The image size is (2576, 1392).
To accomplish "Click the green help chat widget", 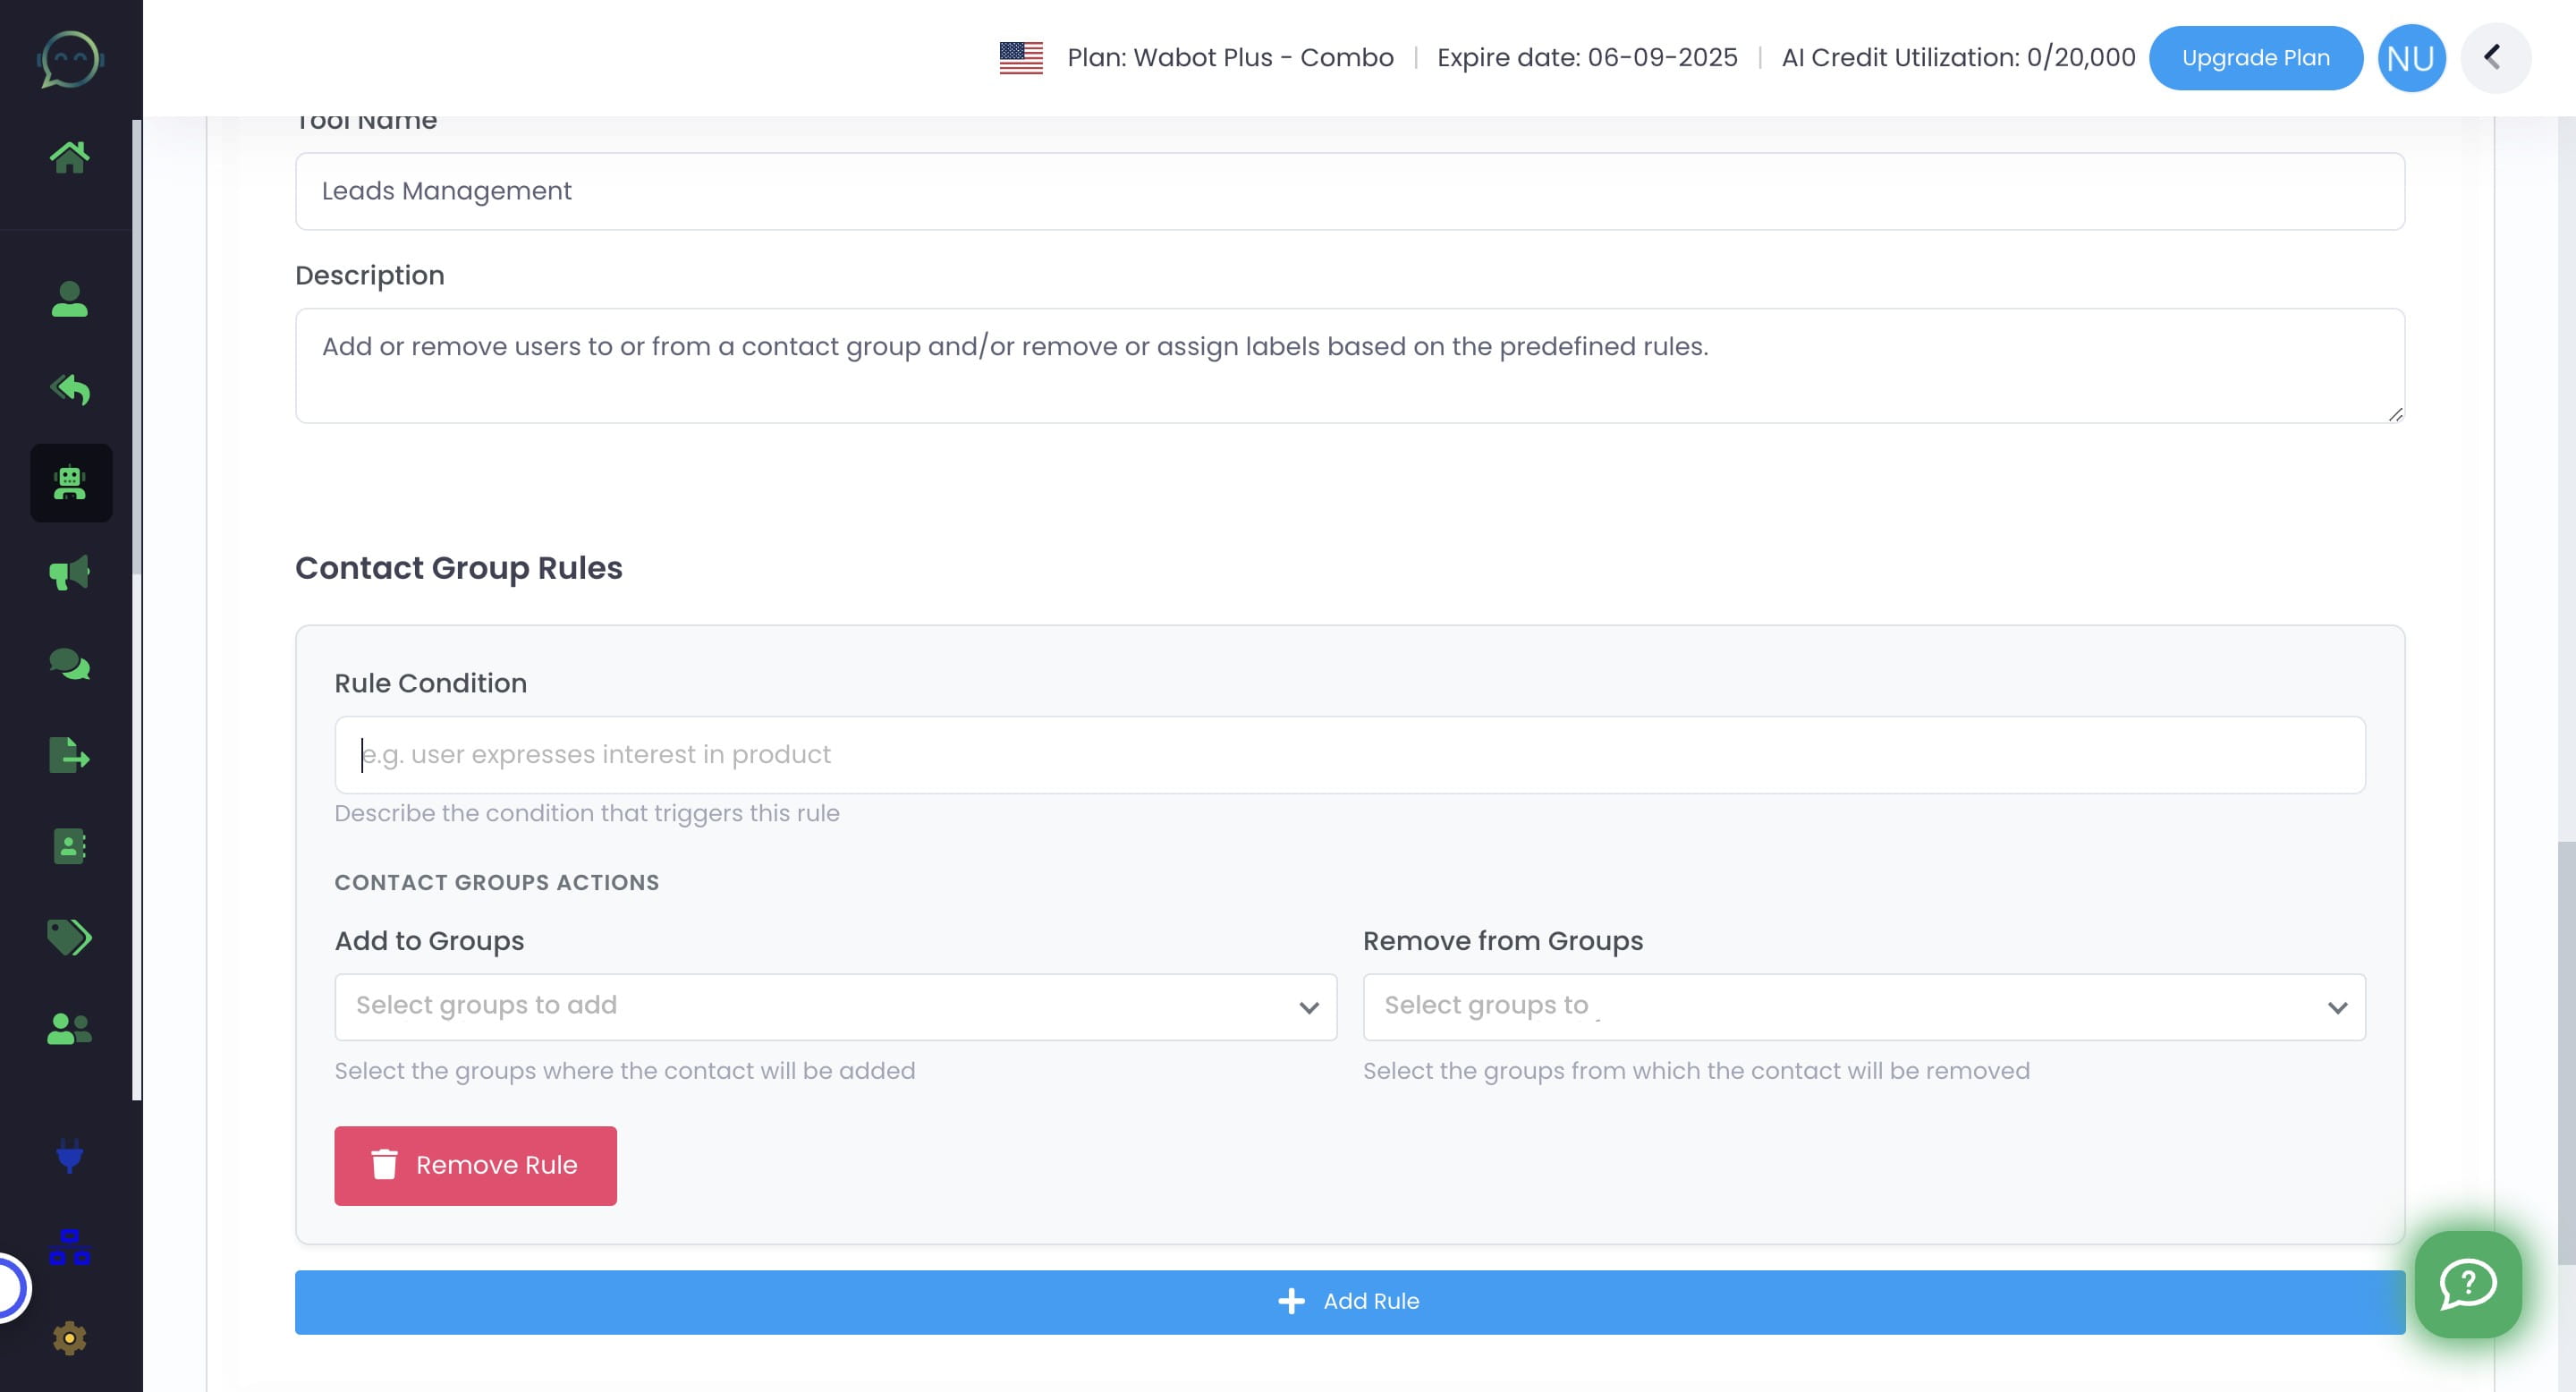I will pos(2467,1284).
